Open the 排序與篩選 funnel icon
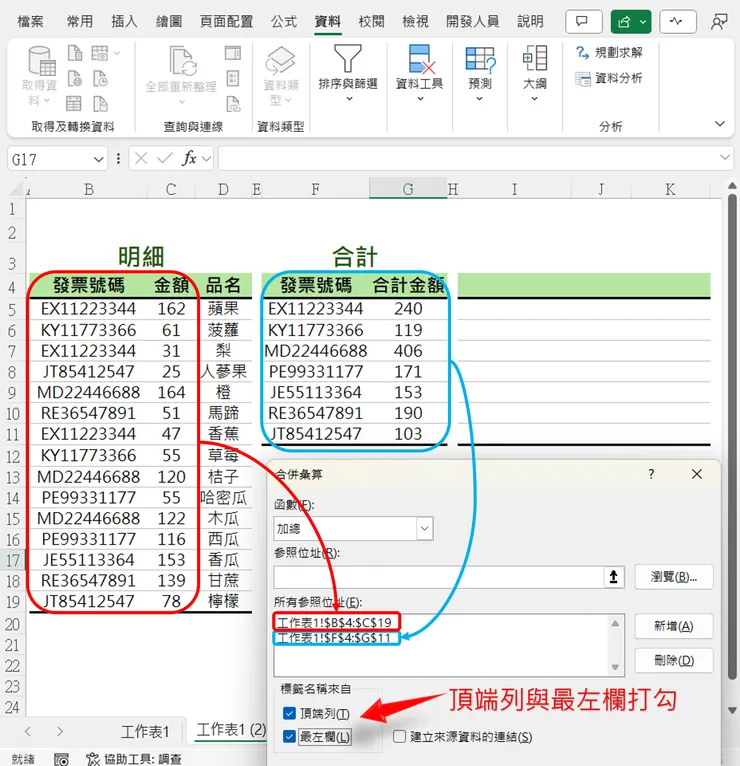 click(x=347, y=59)
